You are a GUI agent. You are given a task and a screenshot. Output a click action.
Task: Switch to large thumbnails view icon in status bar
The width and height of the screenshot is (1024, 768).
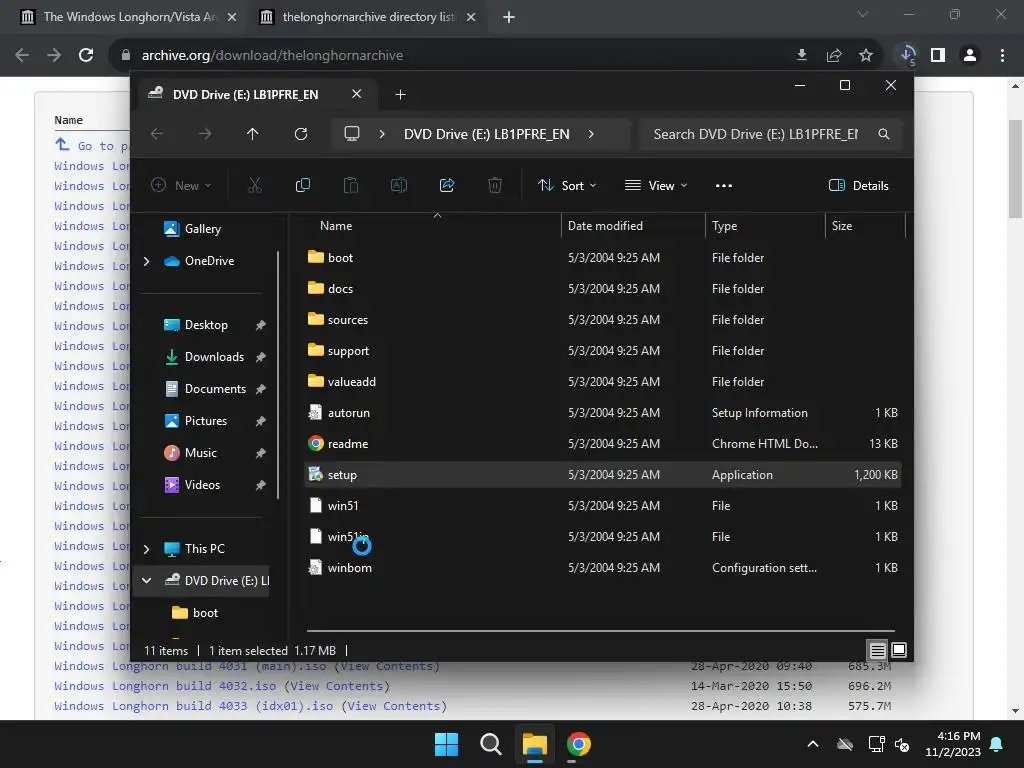point(899,650)
